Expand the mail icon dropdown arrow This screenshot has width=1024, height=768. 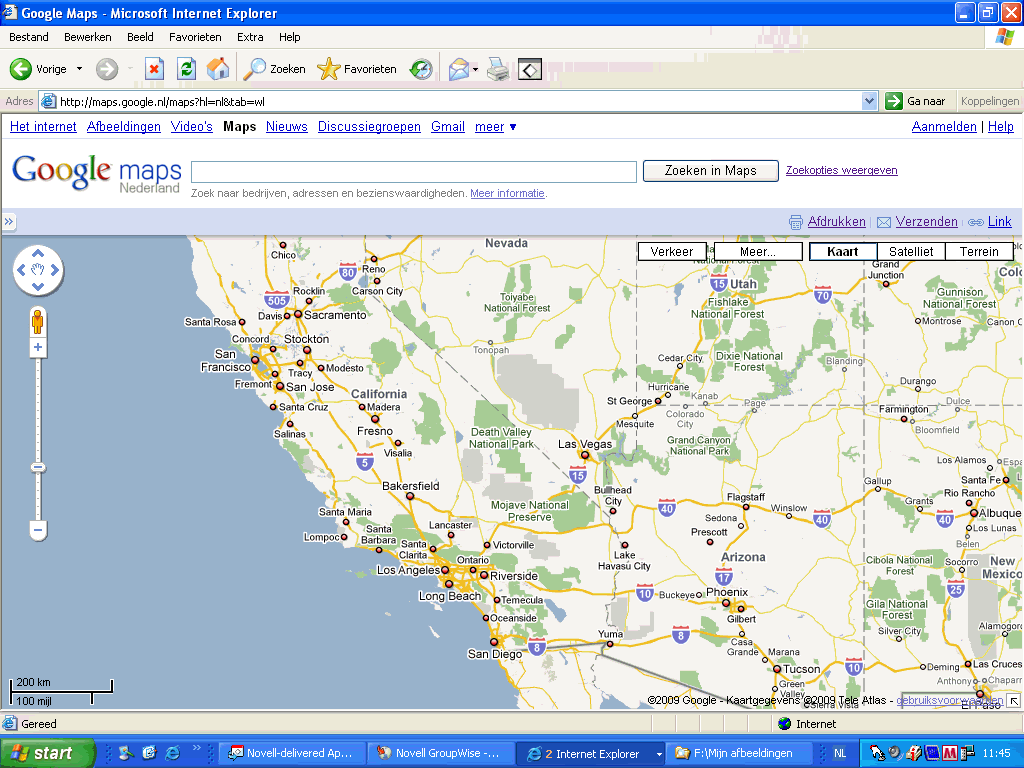tap(475, 69)
